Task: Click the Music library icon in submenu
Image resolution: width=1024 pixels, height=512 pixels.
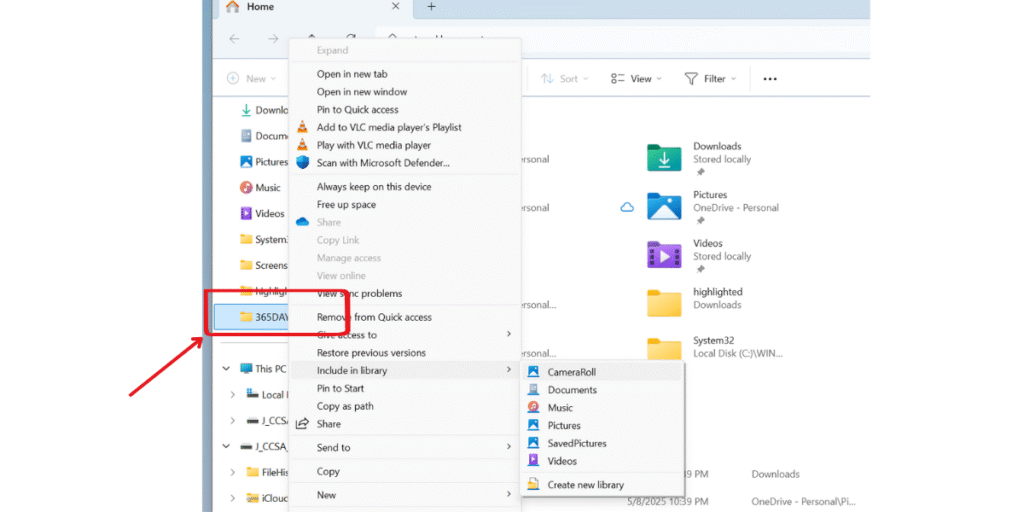Action: tap(534, 408)
